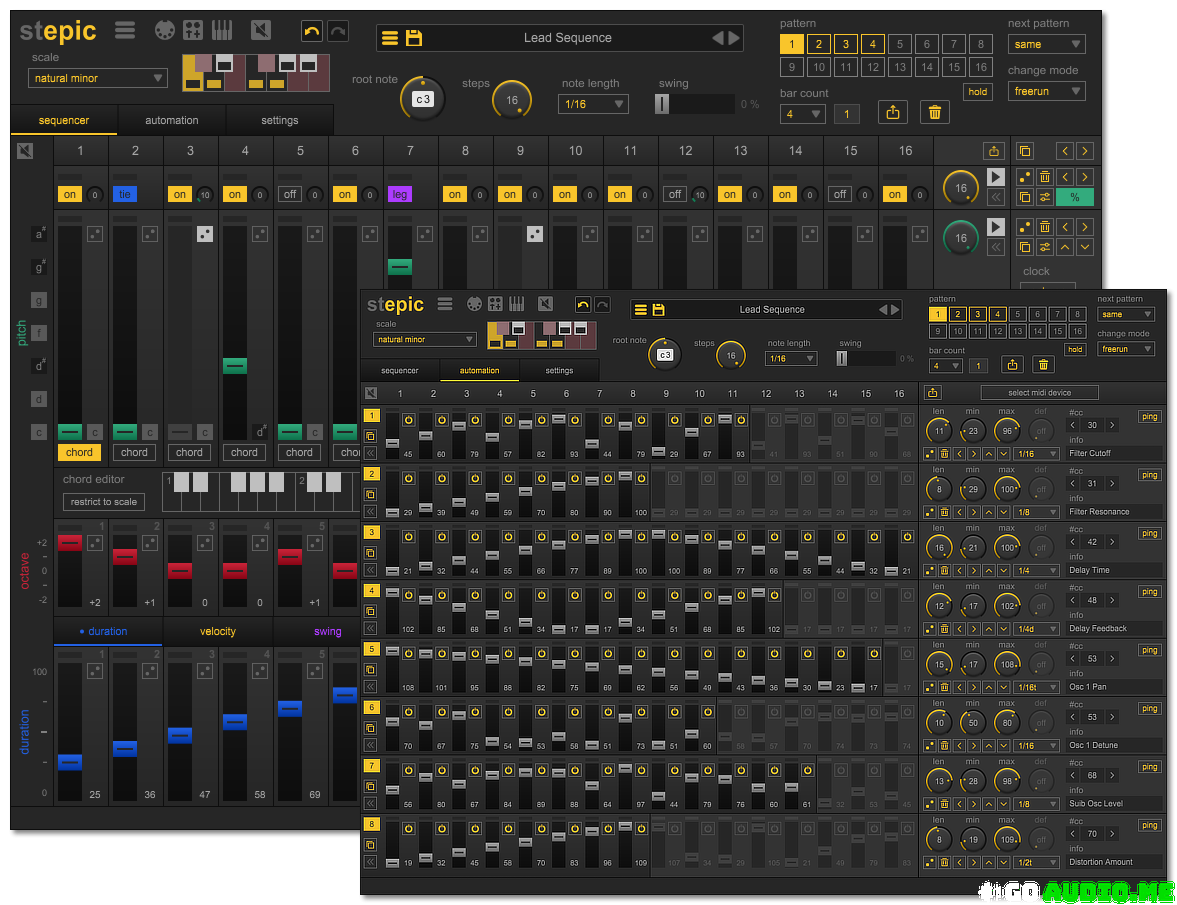Toggle step 5 'off' button in sequencer
The width and height of the screenshot is (1177, 905).
coord(290,194)
